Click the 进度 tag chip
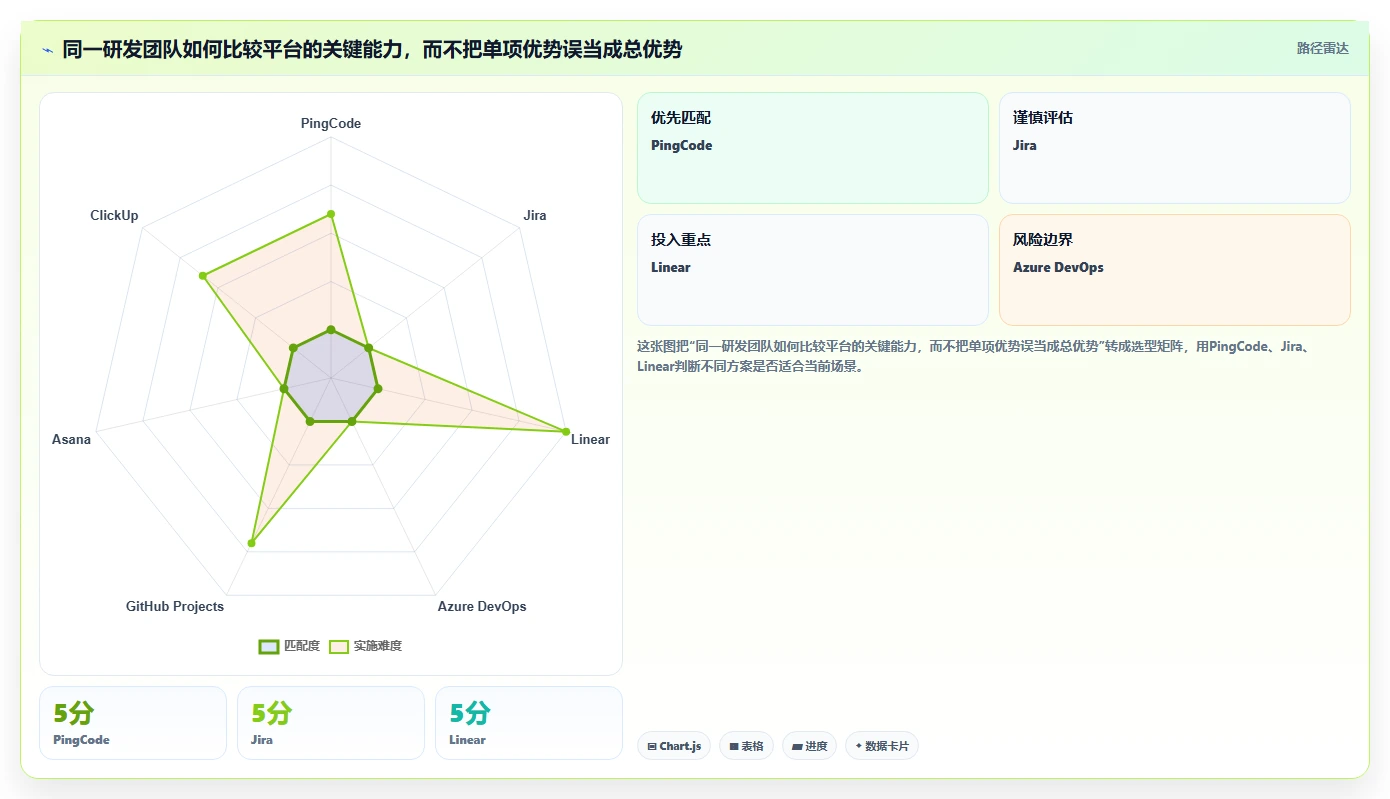 [810, 746]
